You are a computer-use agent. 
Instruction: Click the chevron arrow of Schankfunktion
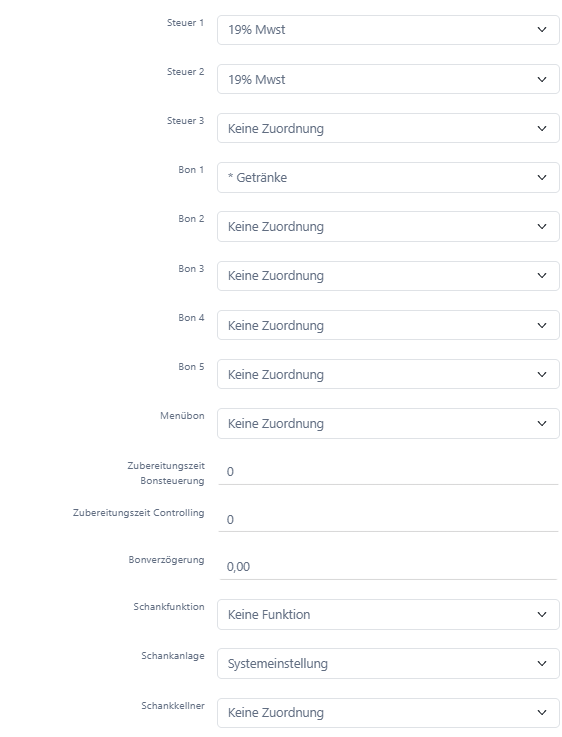click(542, 614)
